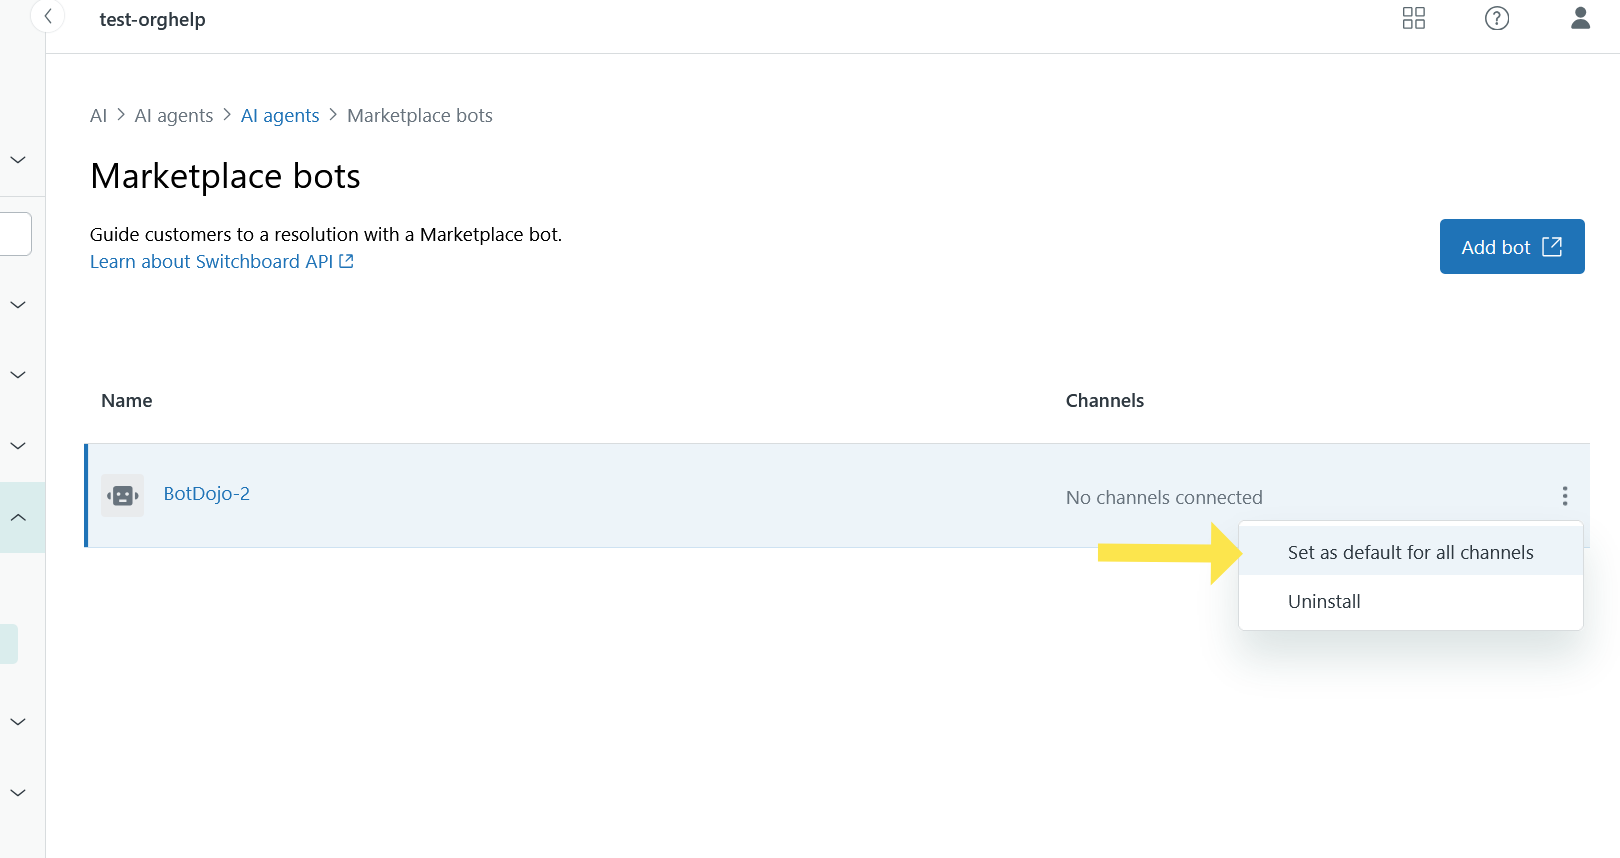Open the BotDojo-2 bot name link

point(206,494)
